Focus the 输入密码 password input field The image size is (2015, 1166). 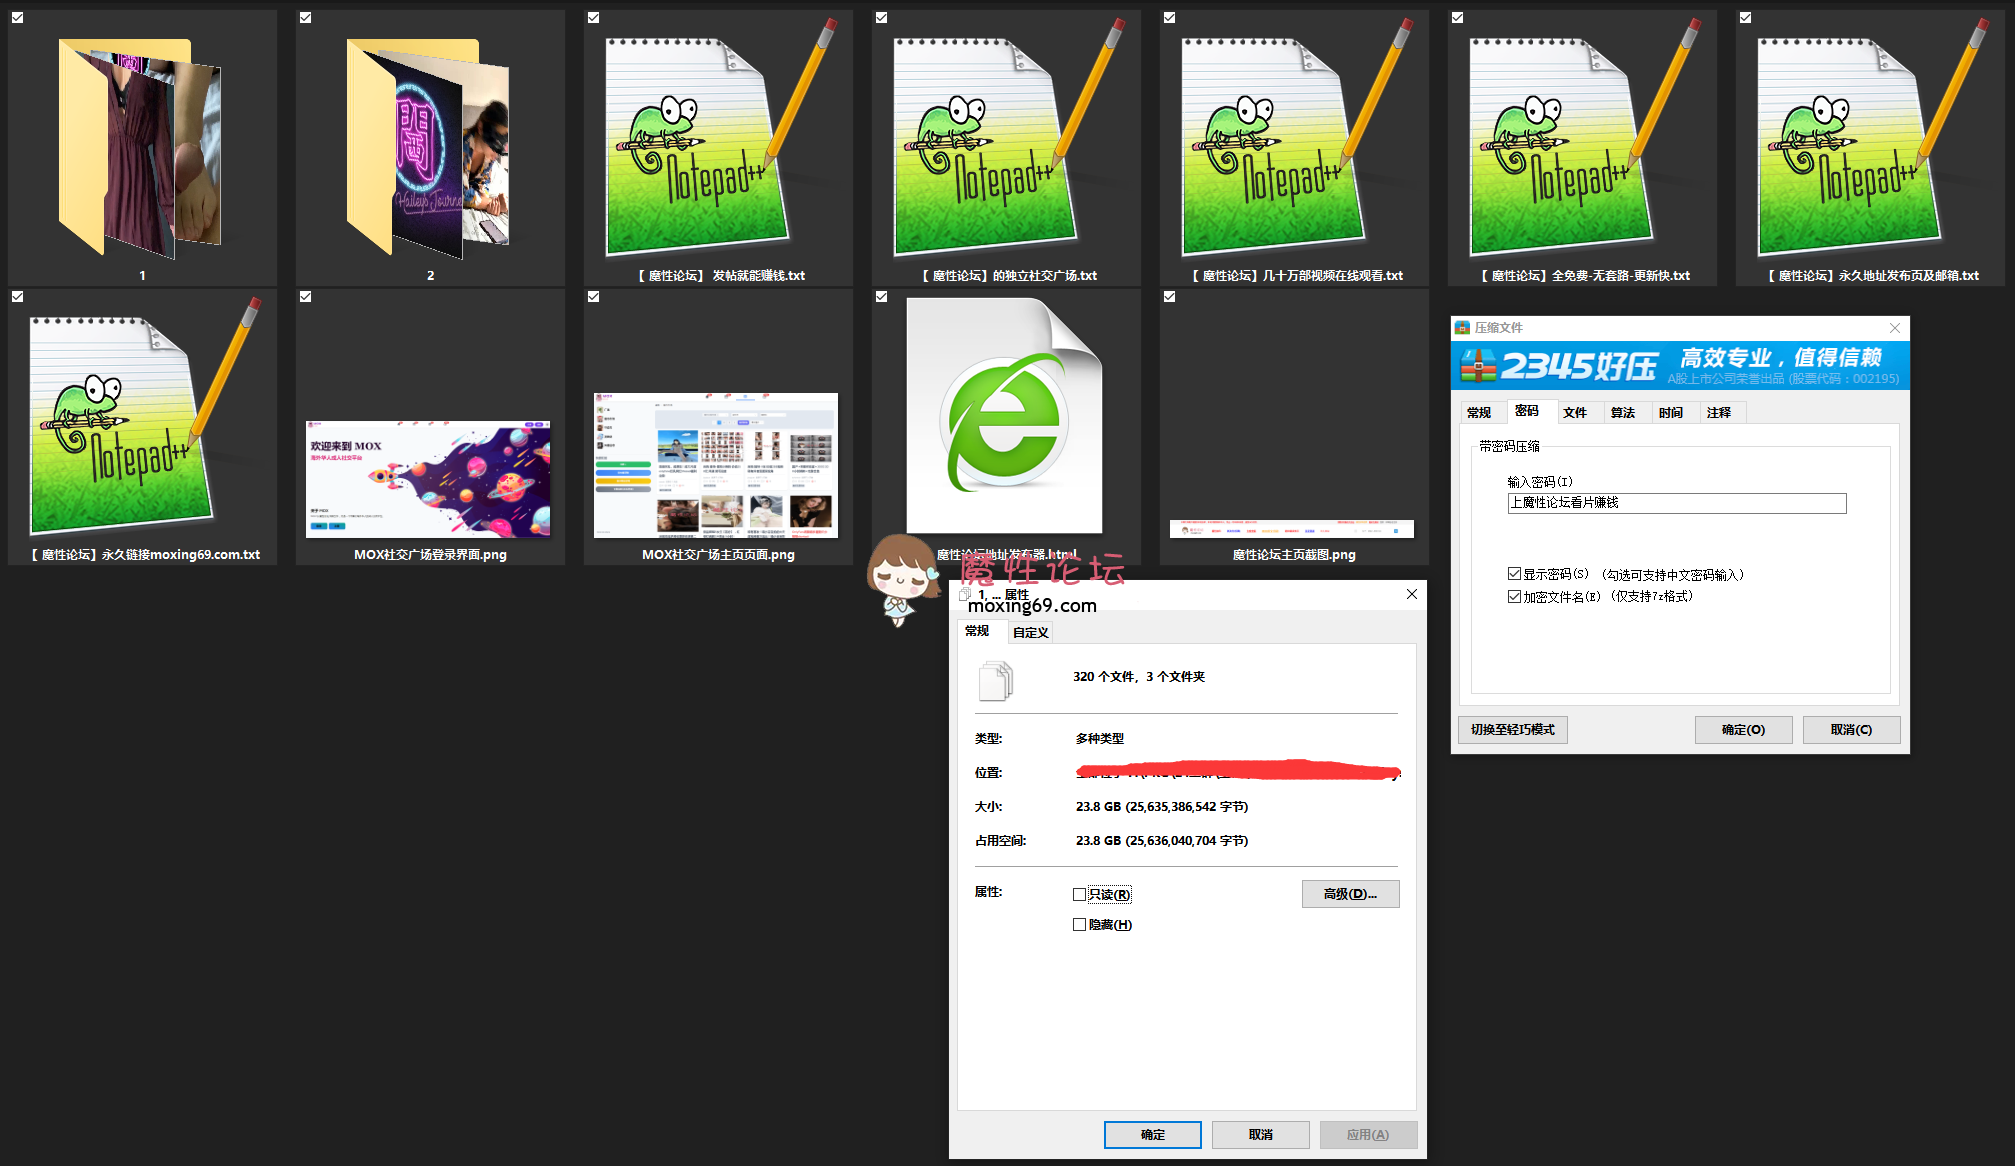1677,503
